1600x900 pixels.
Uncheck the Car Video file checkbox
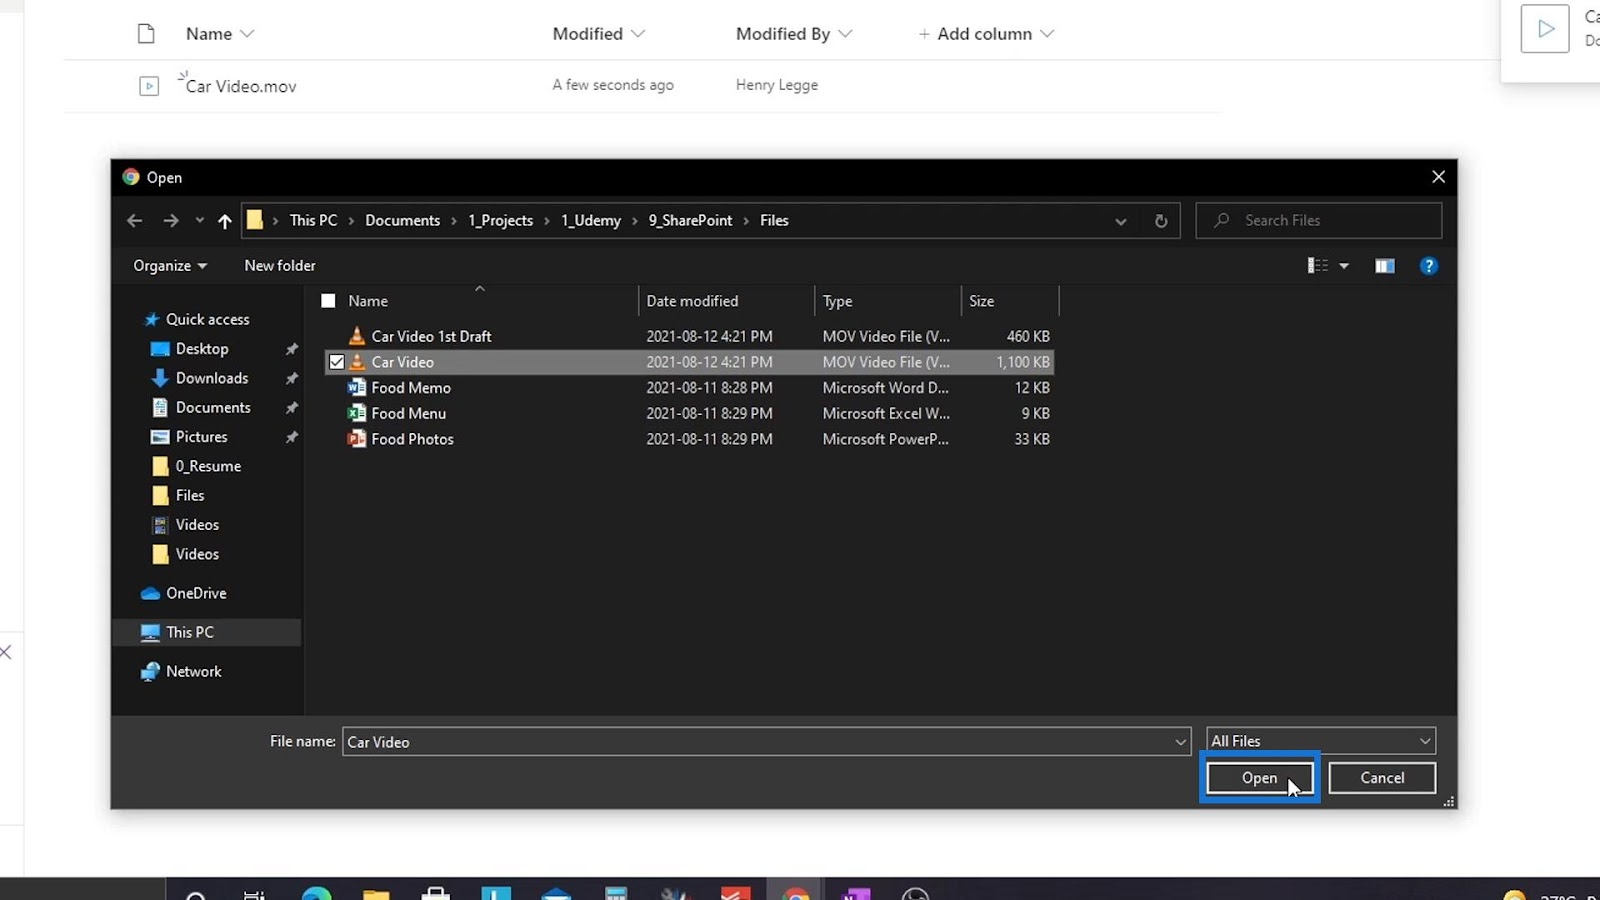tap(337, 362)
